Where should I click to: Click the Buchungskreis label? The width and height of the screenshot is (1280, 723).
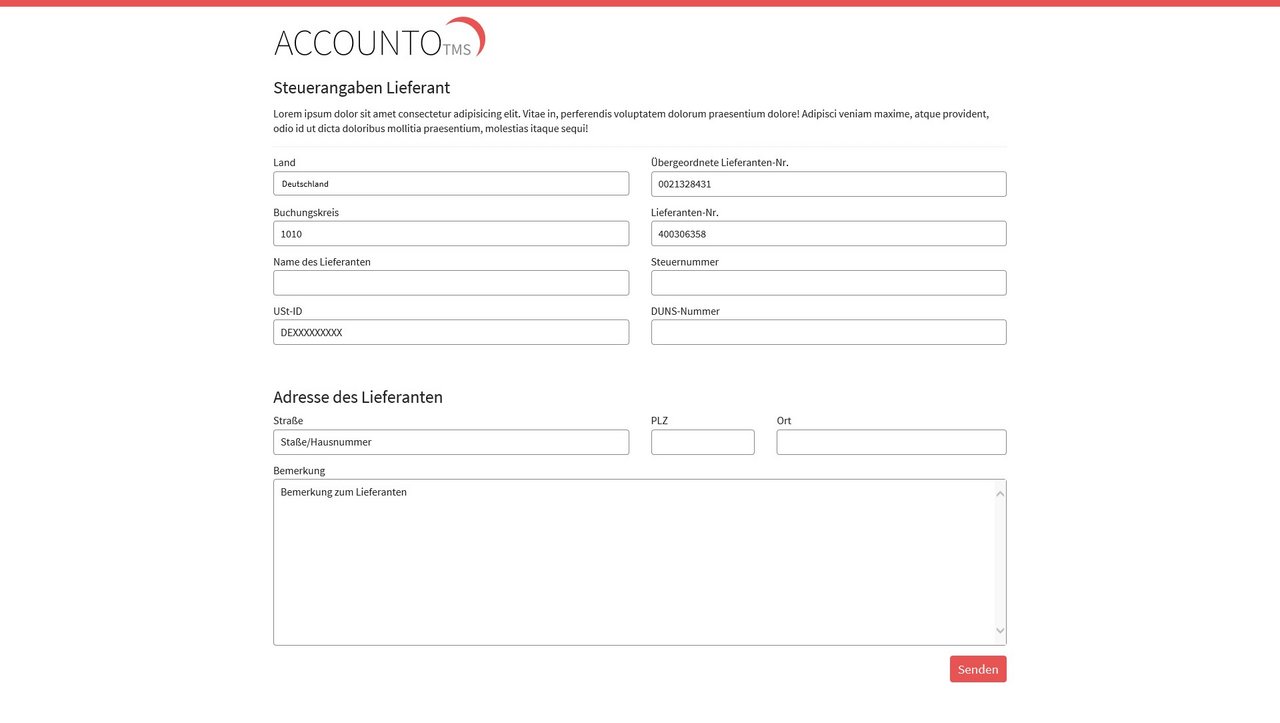(x=306, y=212)
